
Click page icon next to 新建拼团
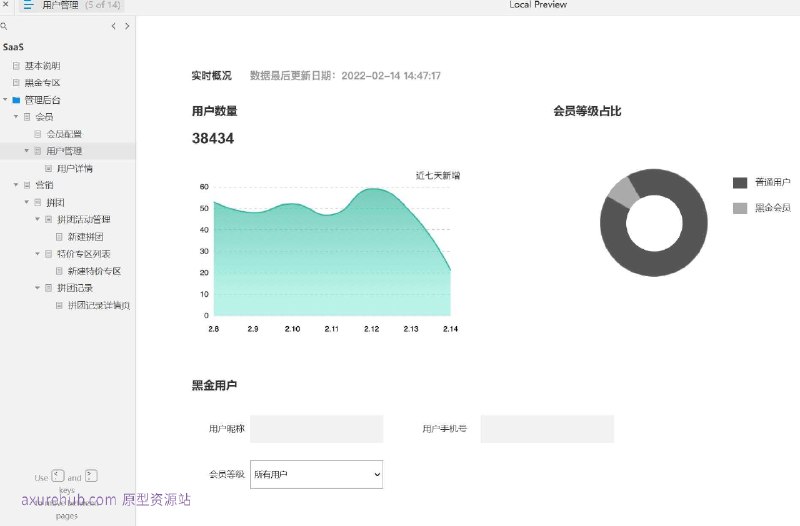(59, 237)
